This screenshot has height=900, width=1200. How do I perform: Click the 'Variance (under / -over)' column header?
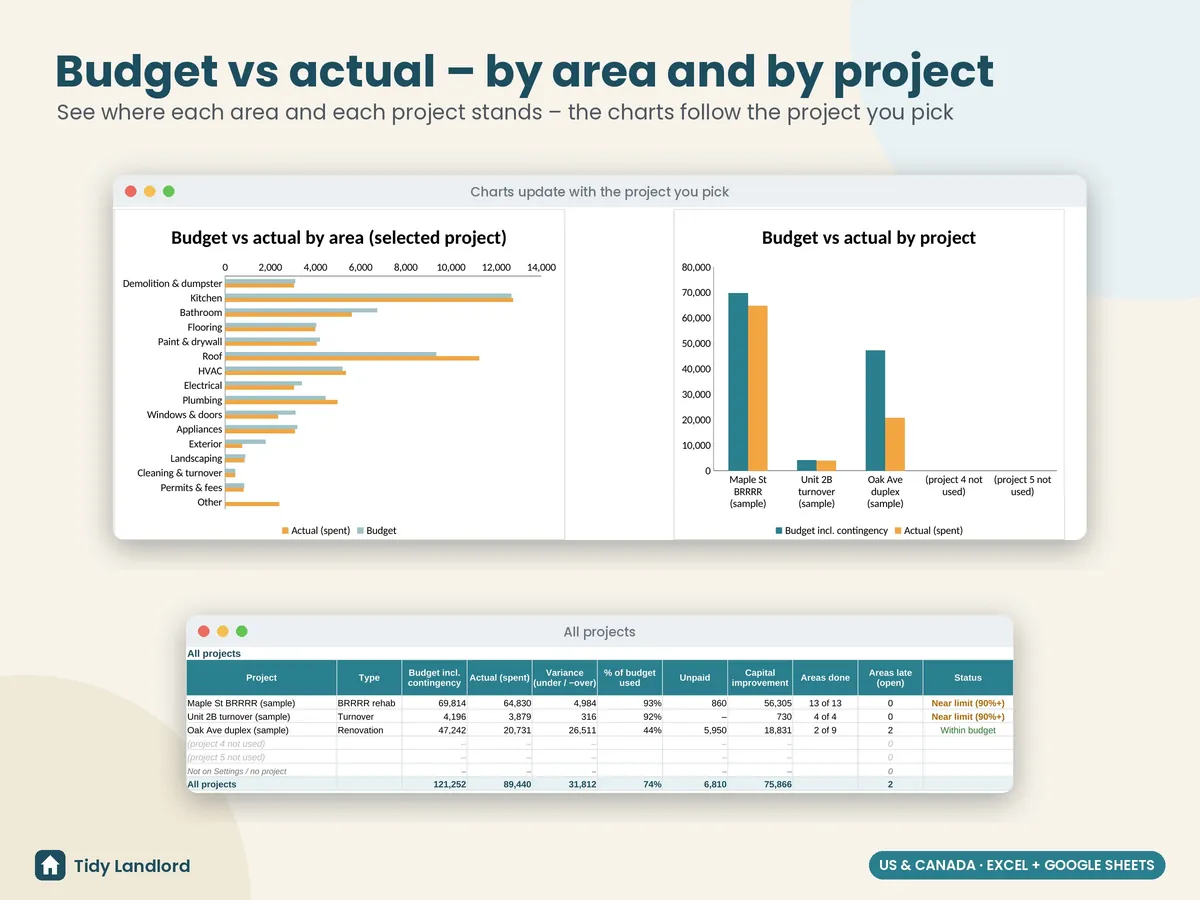(x=564, y=678)
